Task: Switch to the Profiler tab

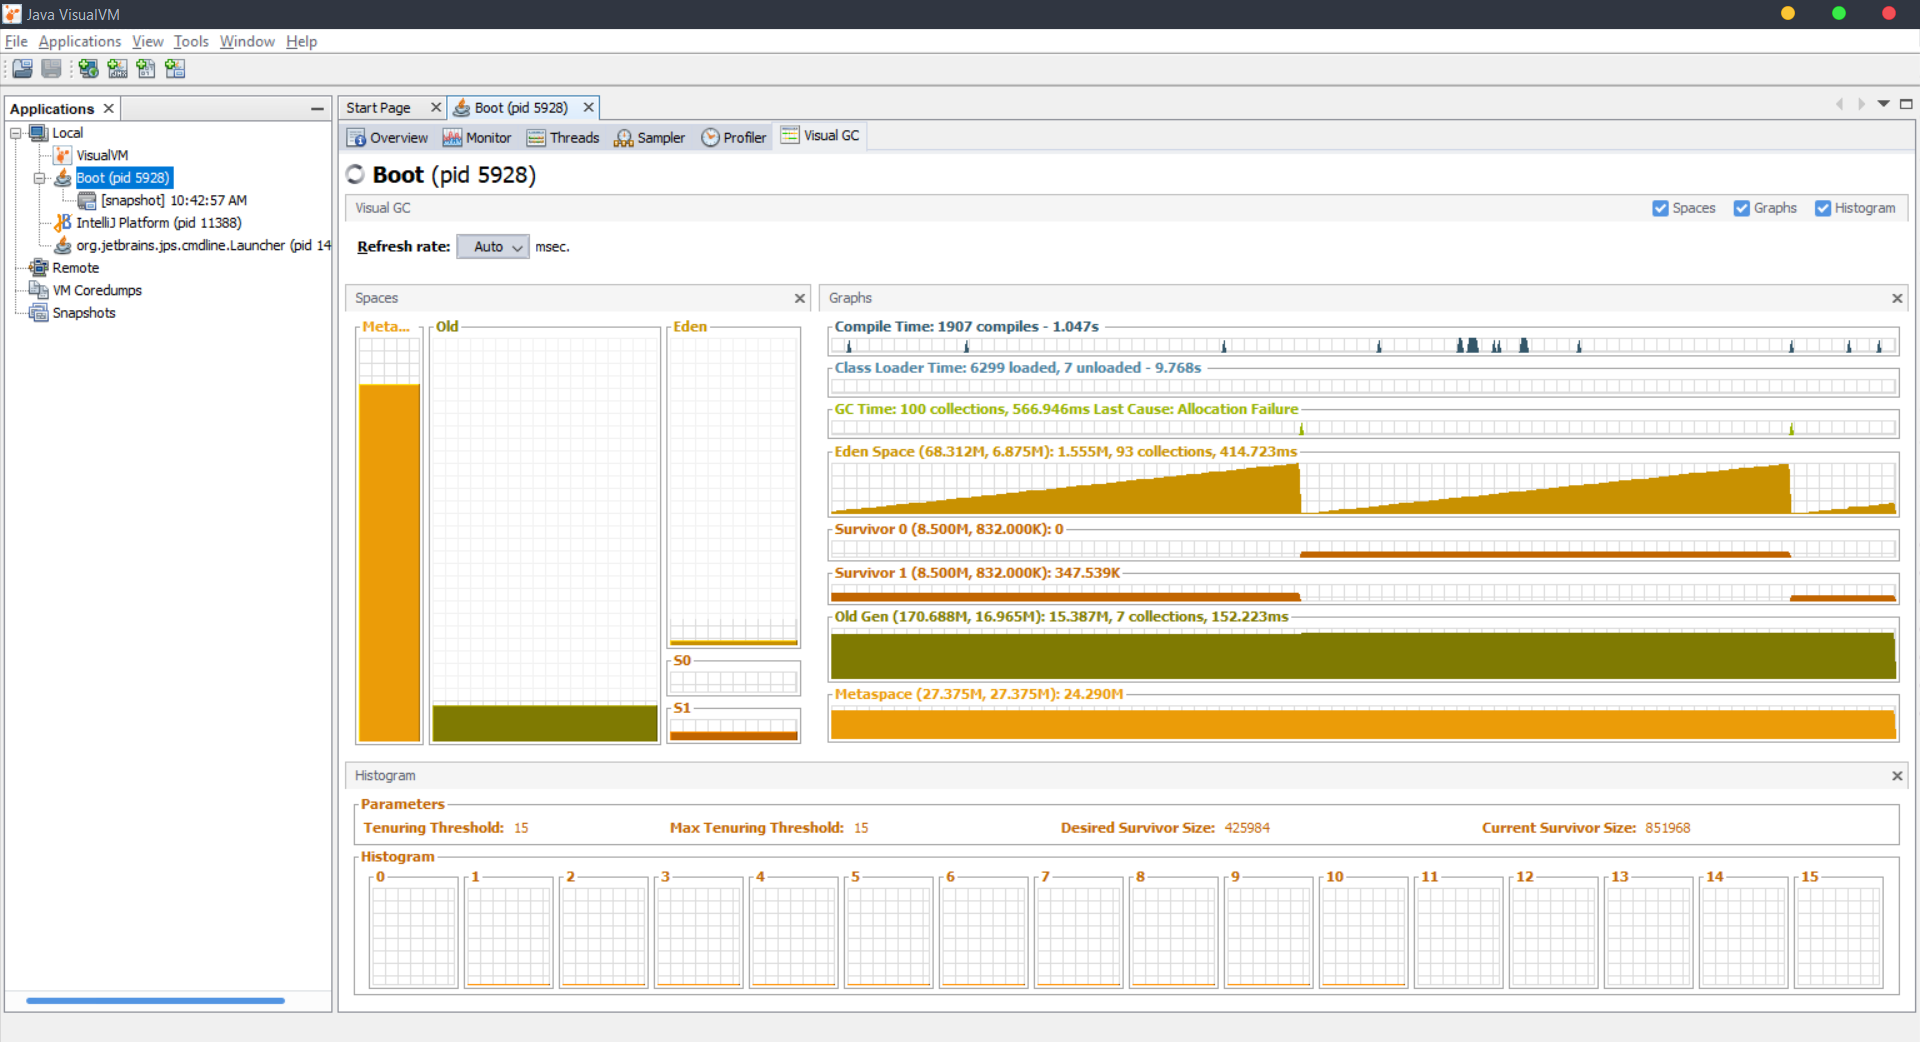Action: coord(734,138)
